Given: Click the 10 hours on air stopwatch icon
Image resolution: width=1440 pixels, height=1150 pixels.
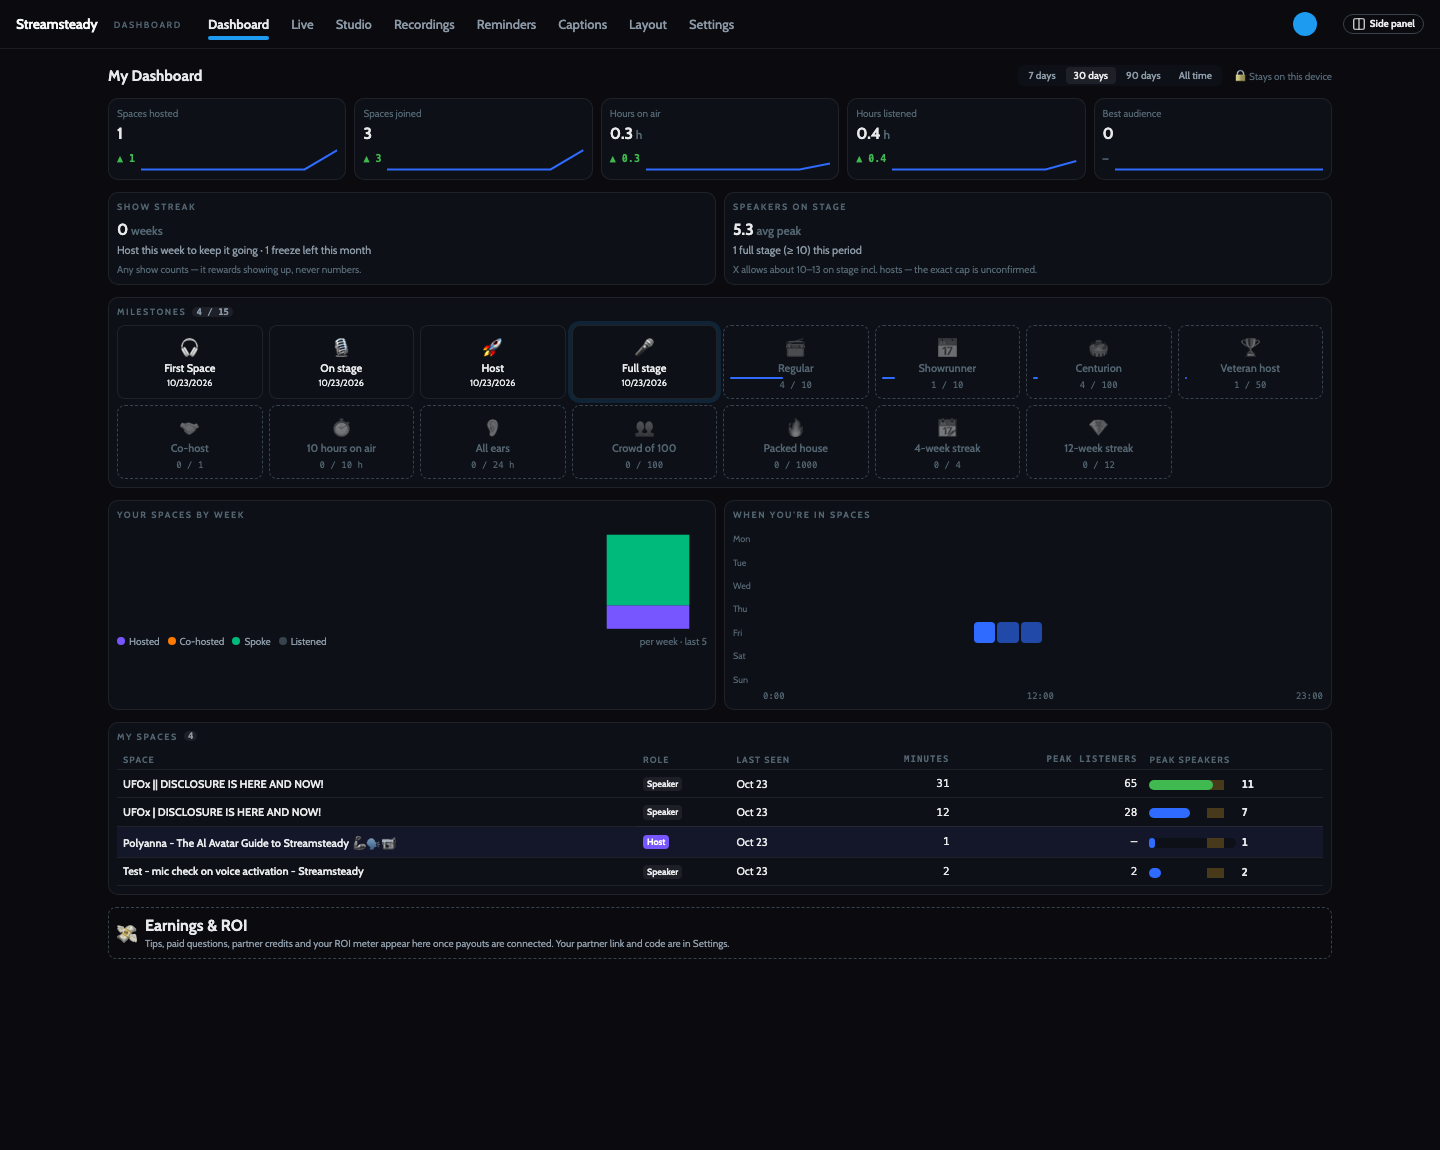Looking at the screenshot, I should (341, 427).
